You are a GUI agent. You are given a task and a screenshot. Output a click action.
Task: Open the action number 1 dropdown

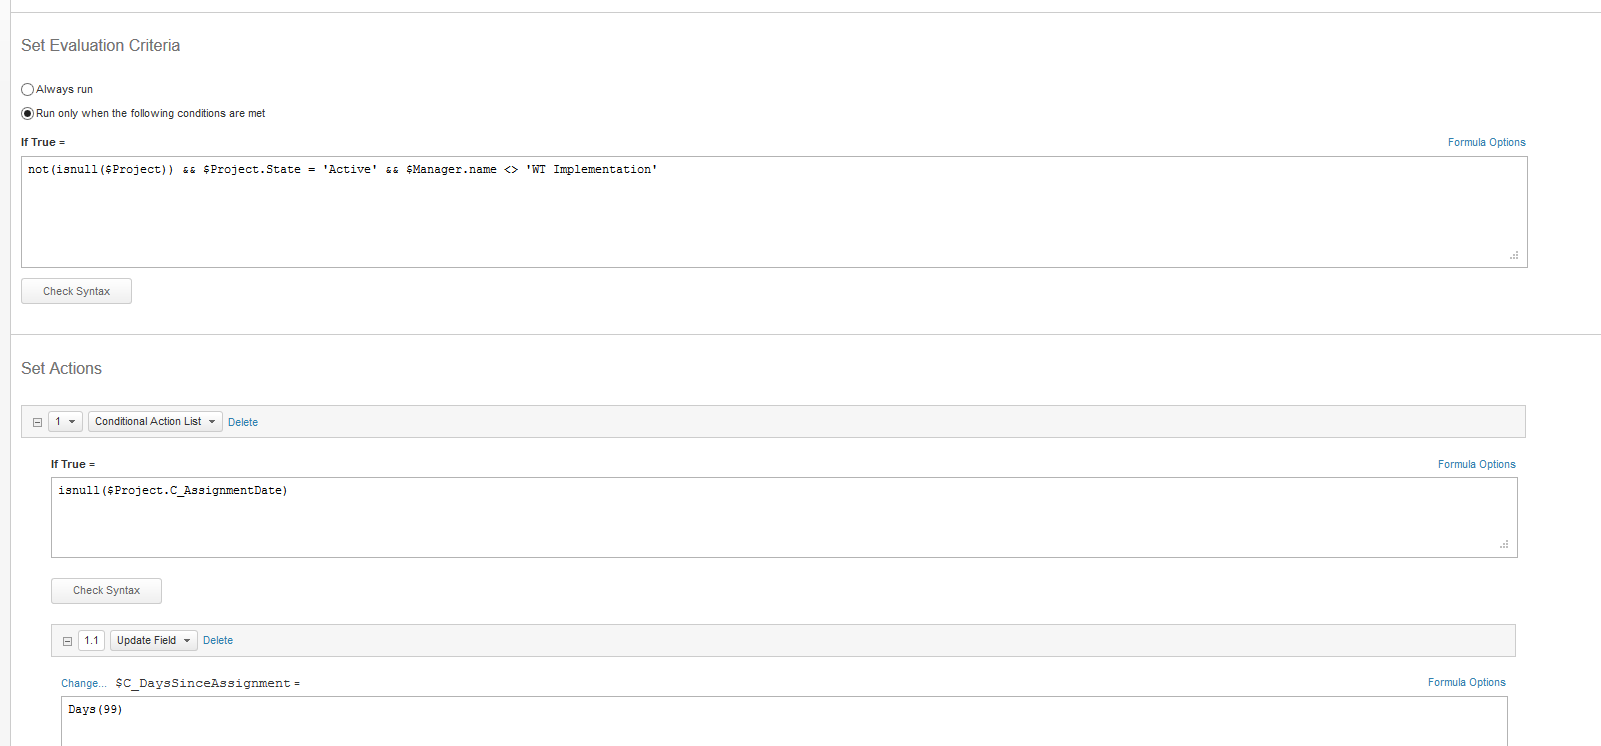point(65,421)
